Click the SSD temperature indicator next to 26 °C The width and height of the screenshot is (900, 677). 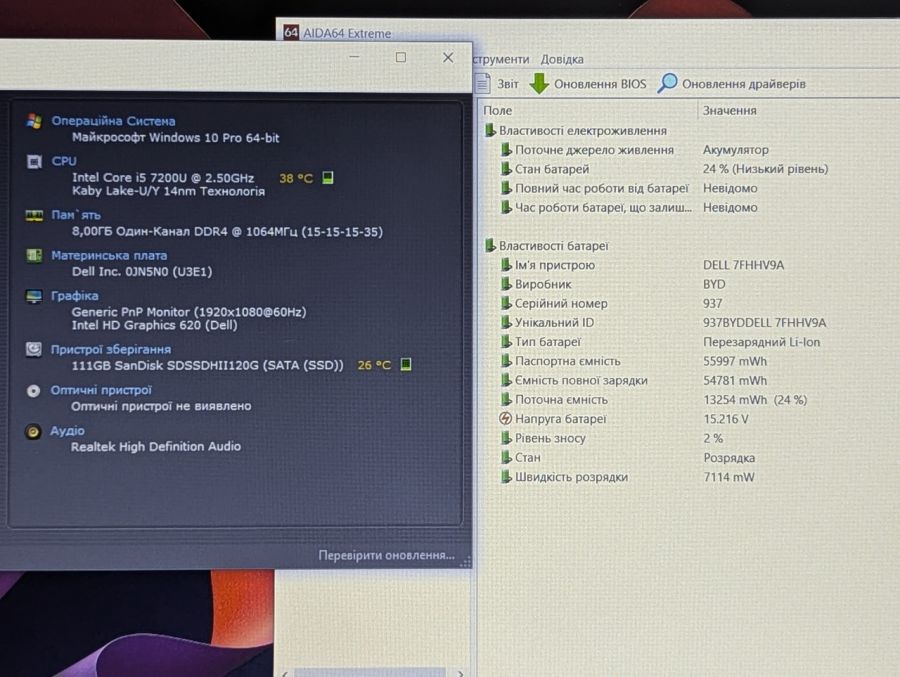coord(406,364)
